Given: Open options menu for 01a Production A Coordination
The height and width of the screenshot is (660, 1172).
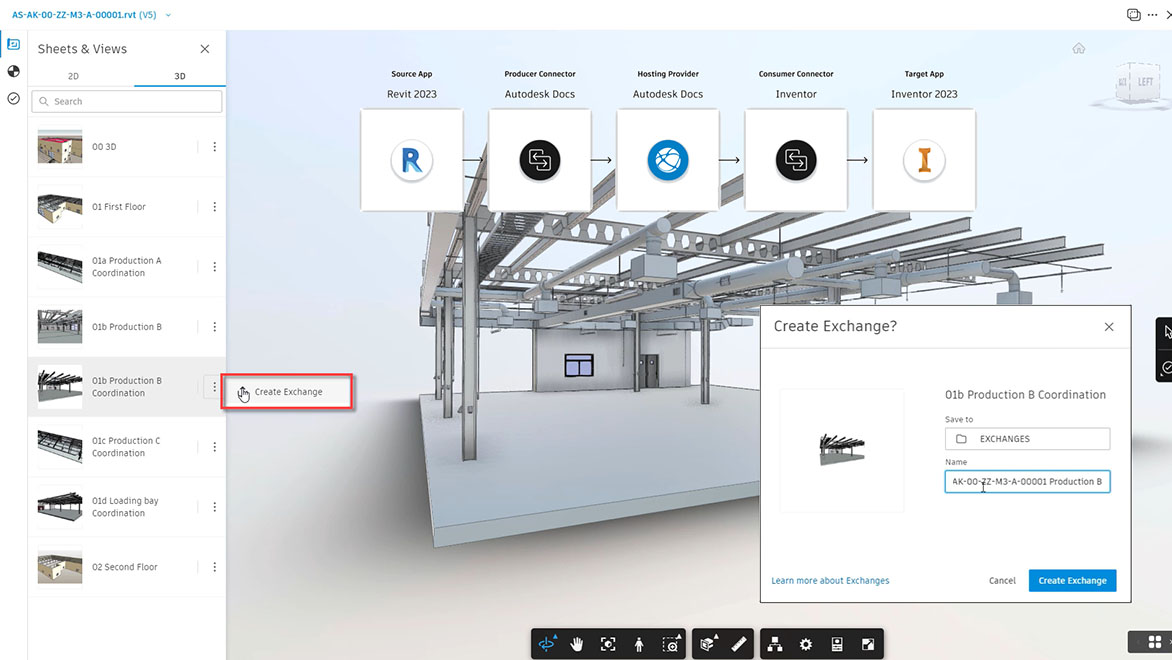Looking at the screenshot, I should [215, 267].
